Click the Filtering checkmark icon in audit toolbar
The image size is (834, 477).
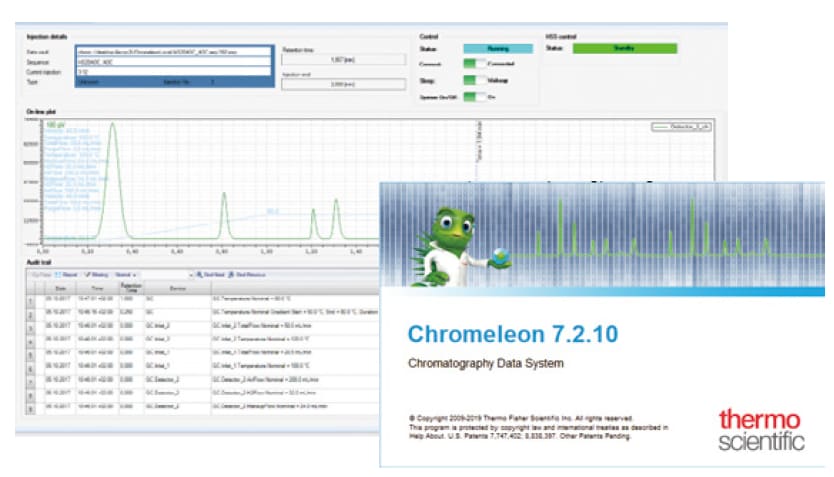click(x=88, y=275)
